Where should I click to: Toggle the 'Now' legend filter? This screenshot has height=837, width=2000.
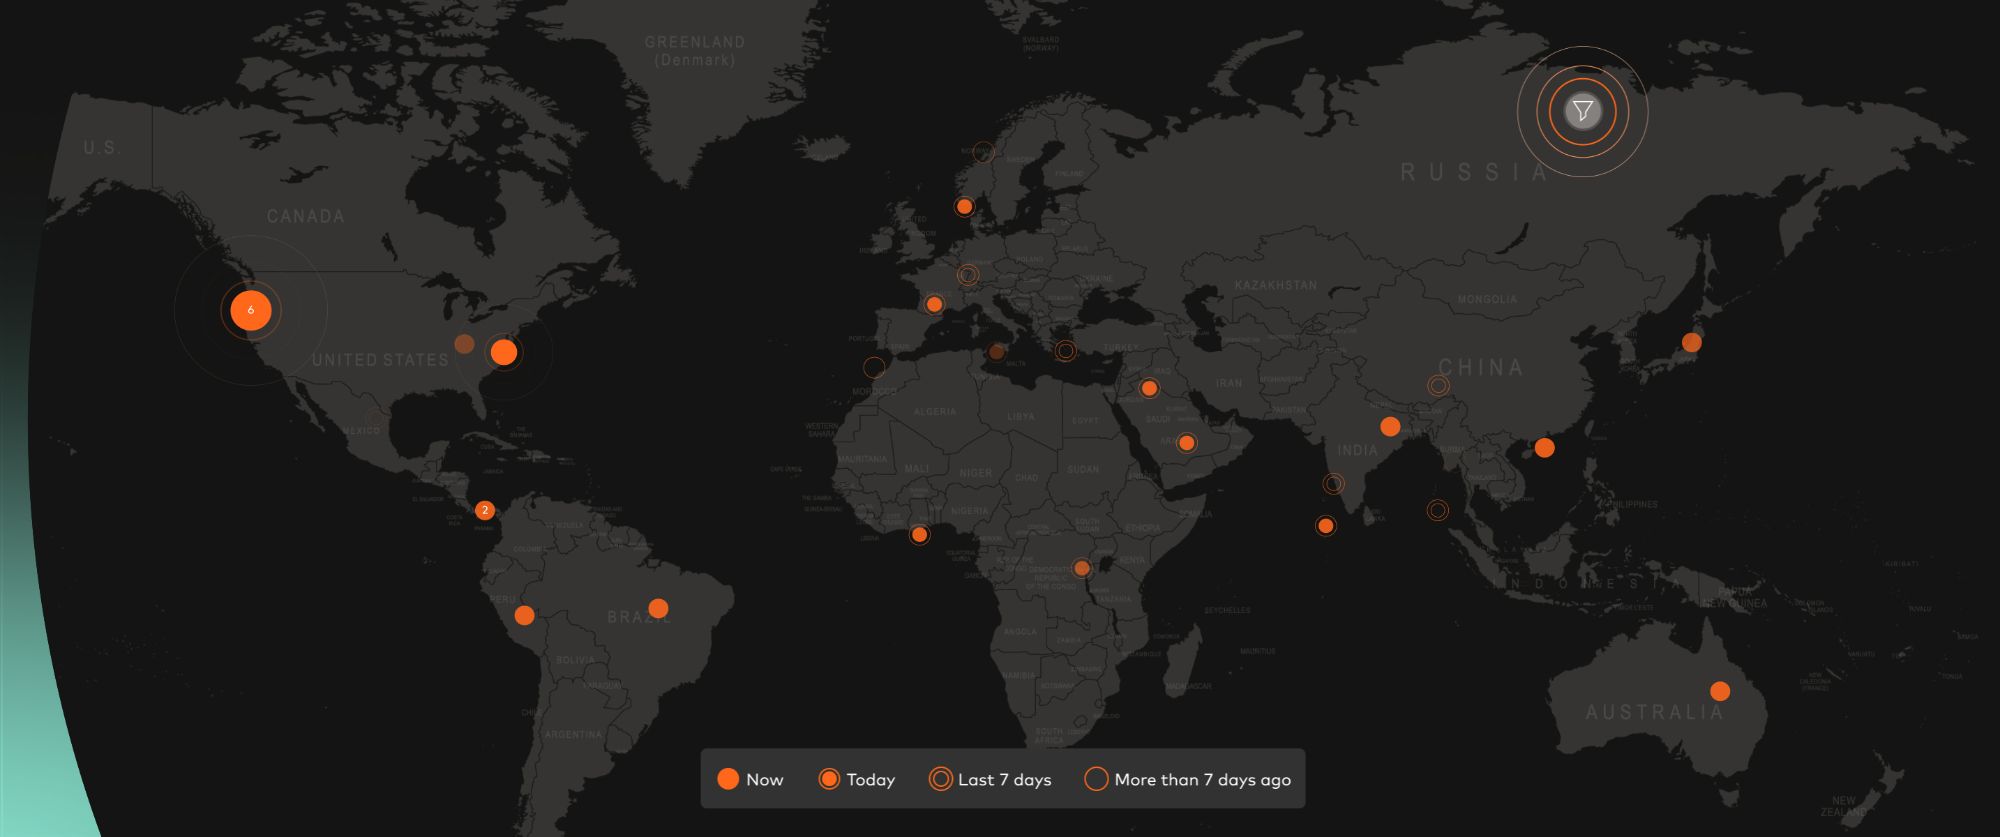point(750,780)
